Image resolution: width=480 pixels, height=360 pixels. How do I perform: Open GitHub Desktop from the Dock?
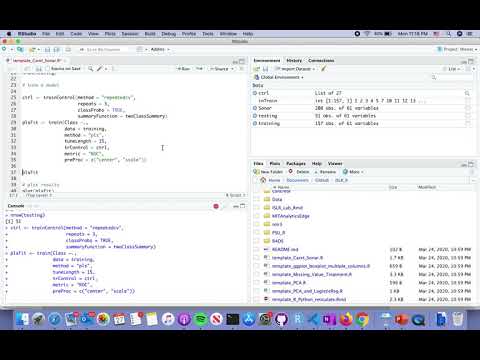click(x=281, y=319)
